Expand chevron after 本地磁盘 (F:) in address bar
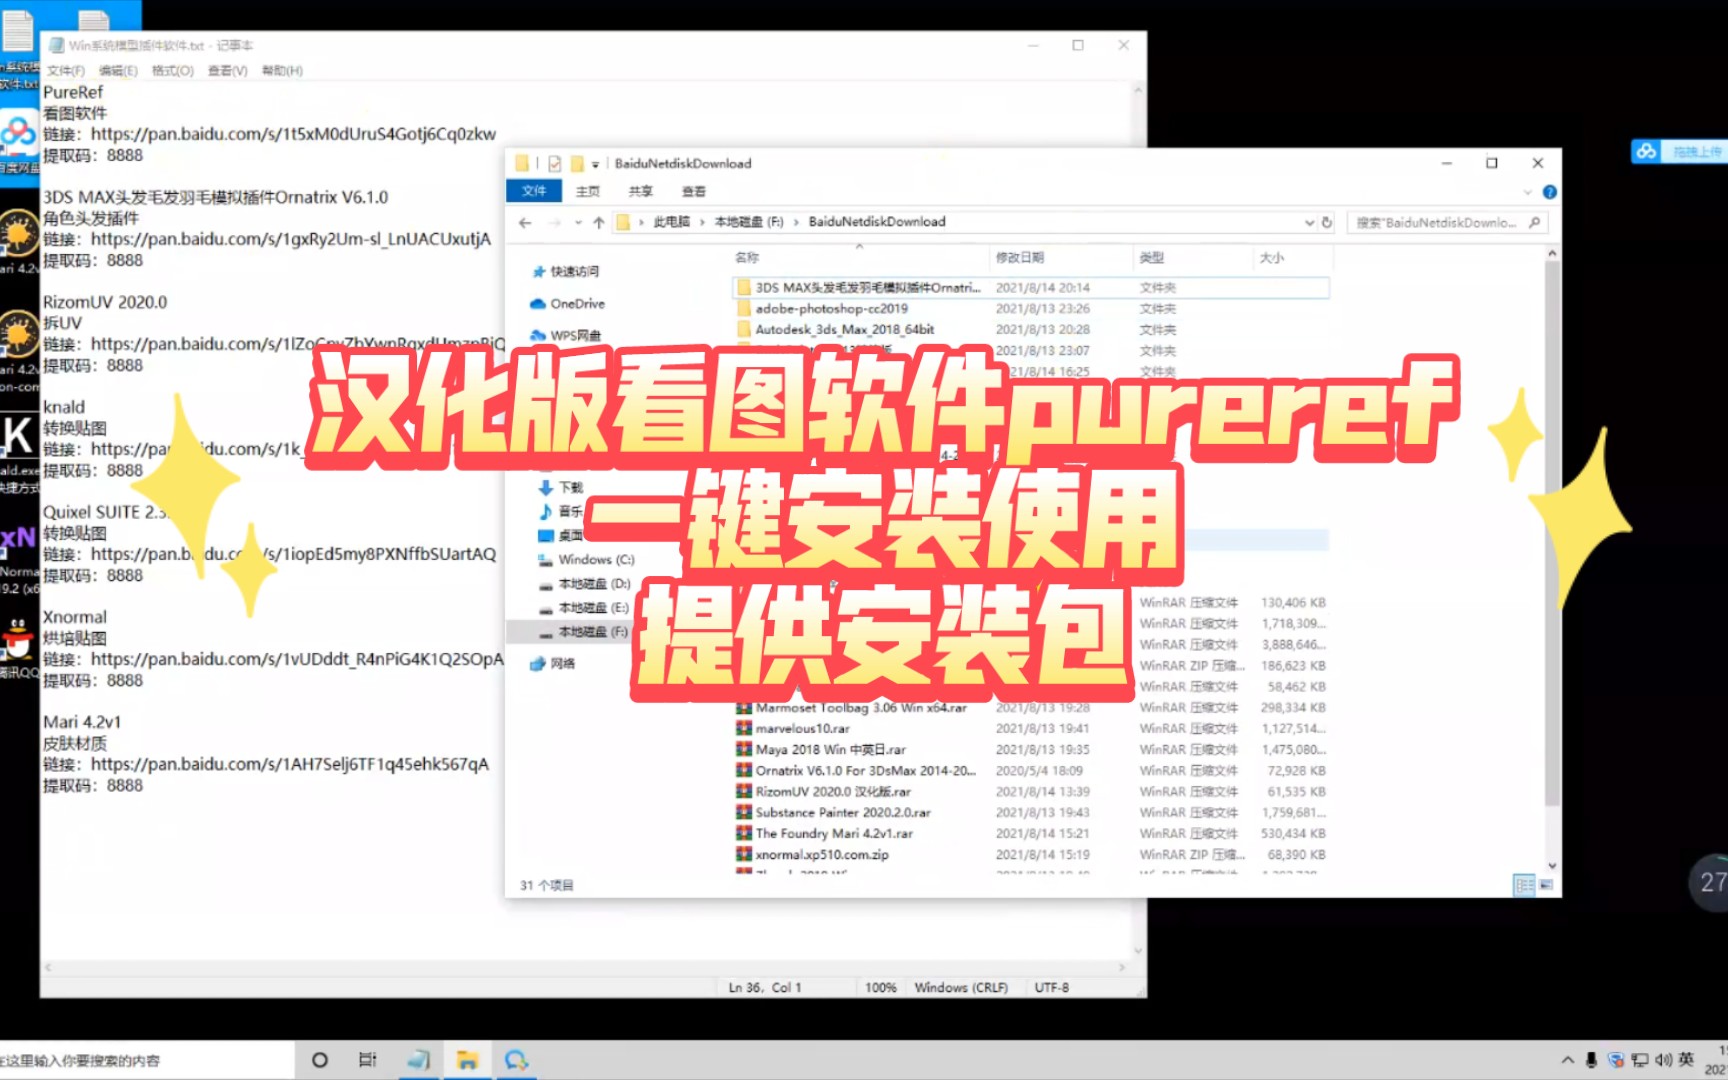1728x1080 pixels. point(797,222)
